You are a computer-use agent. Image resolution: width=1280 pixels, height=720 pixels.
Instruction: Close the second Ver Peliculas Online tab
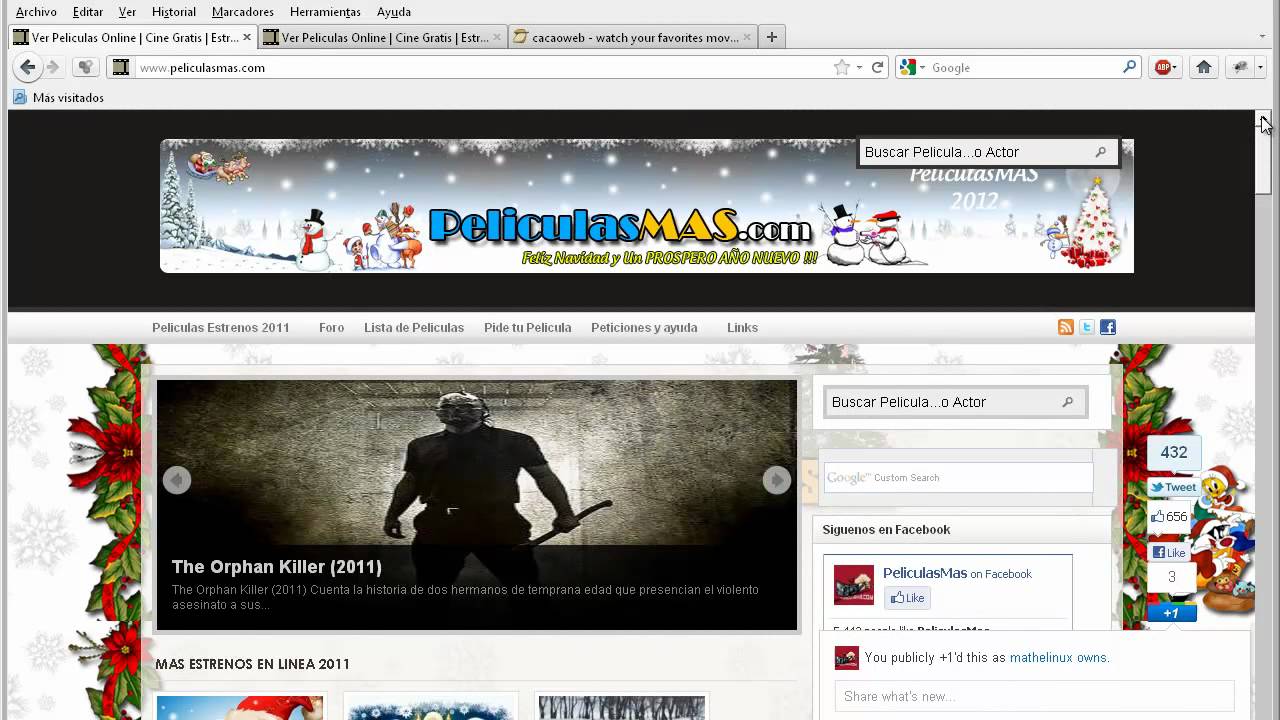point(497,37)
